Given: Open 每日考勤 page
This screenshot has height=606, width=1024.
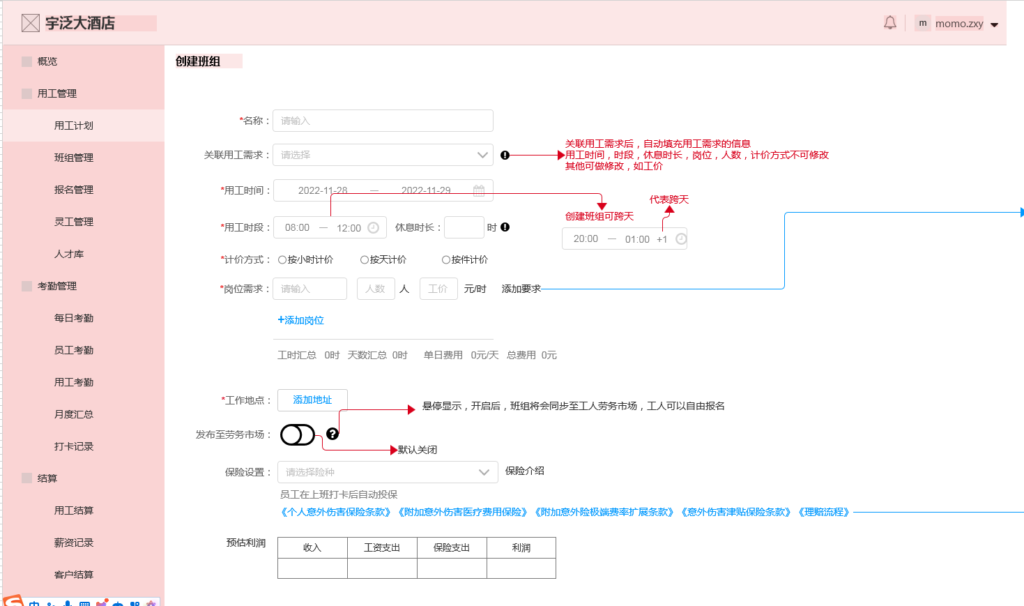Looking at the screenshot, I should [73, 318].
